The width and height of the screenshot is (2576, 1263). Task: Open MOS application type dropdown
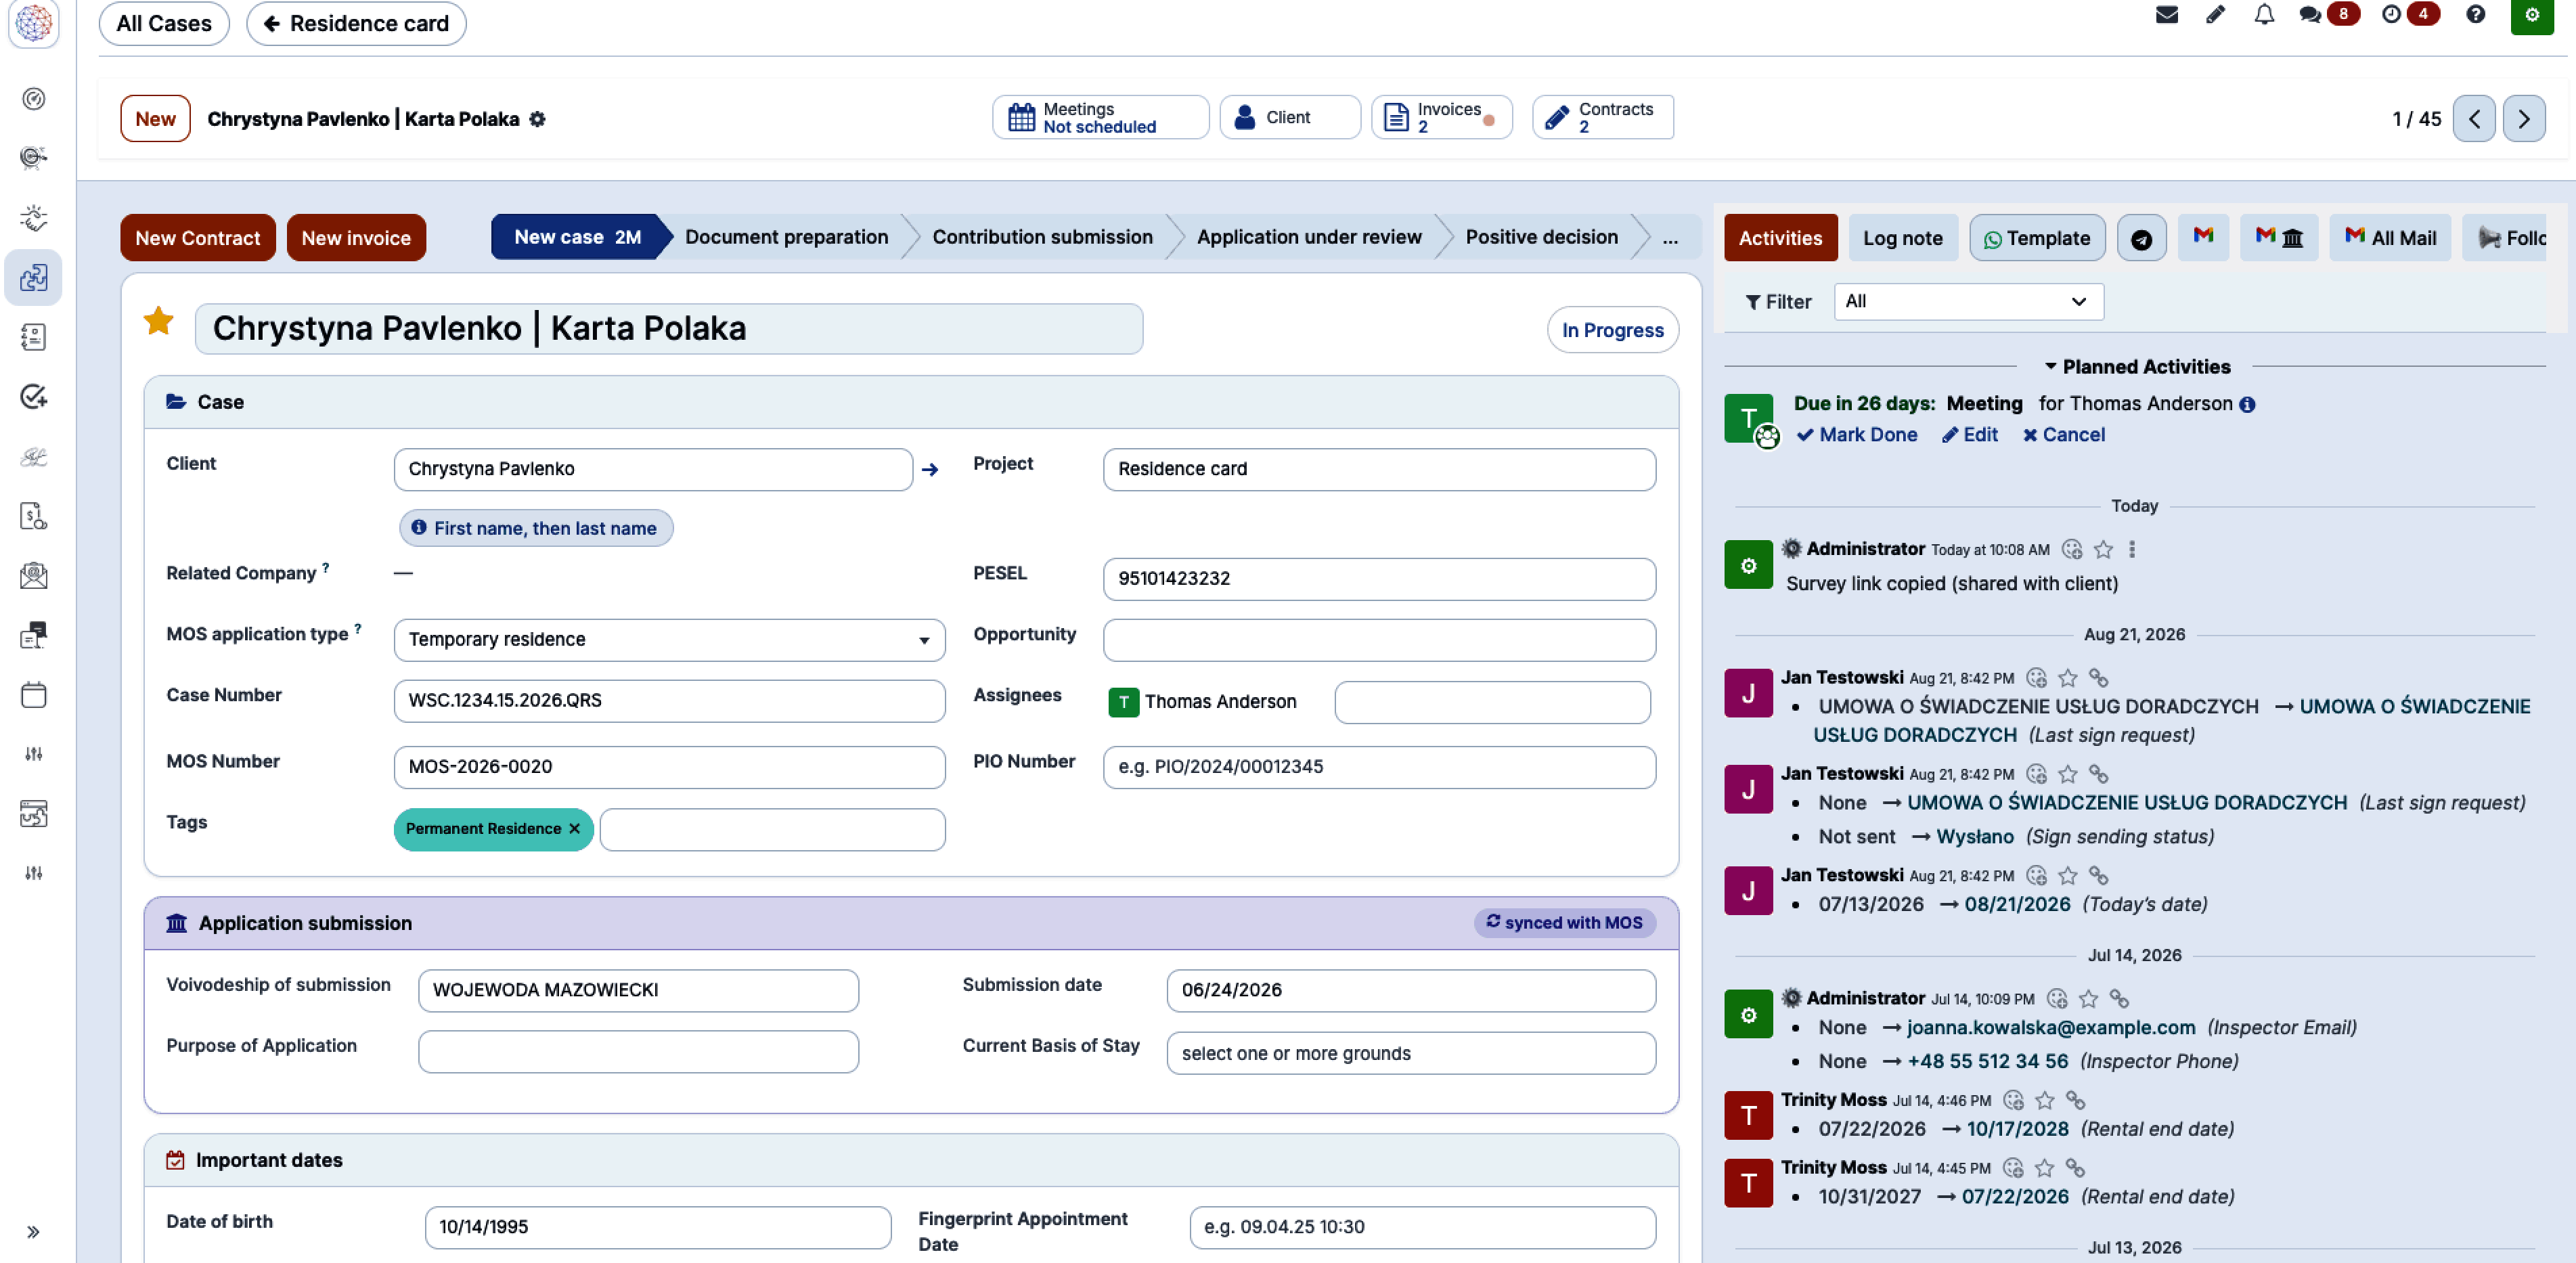pyautogui.click(x=669, y=640)
